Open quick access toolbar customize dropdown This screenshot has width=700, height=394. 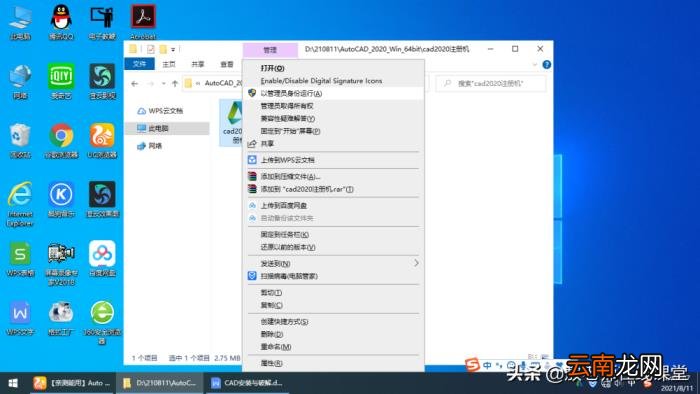(x=173, y=50)
